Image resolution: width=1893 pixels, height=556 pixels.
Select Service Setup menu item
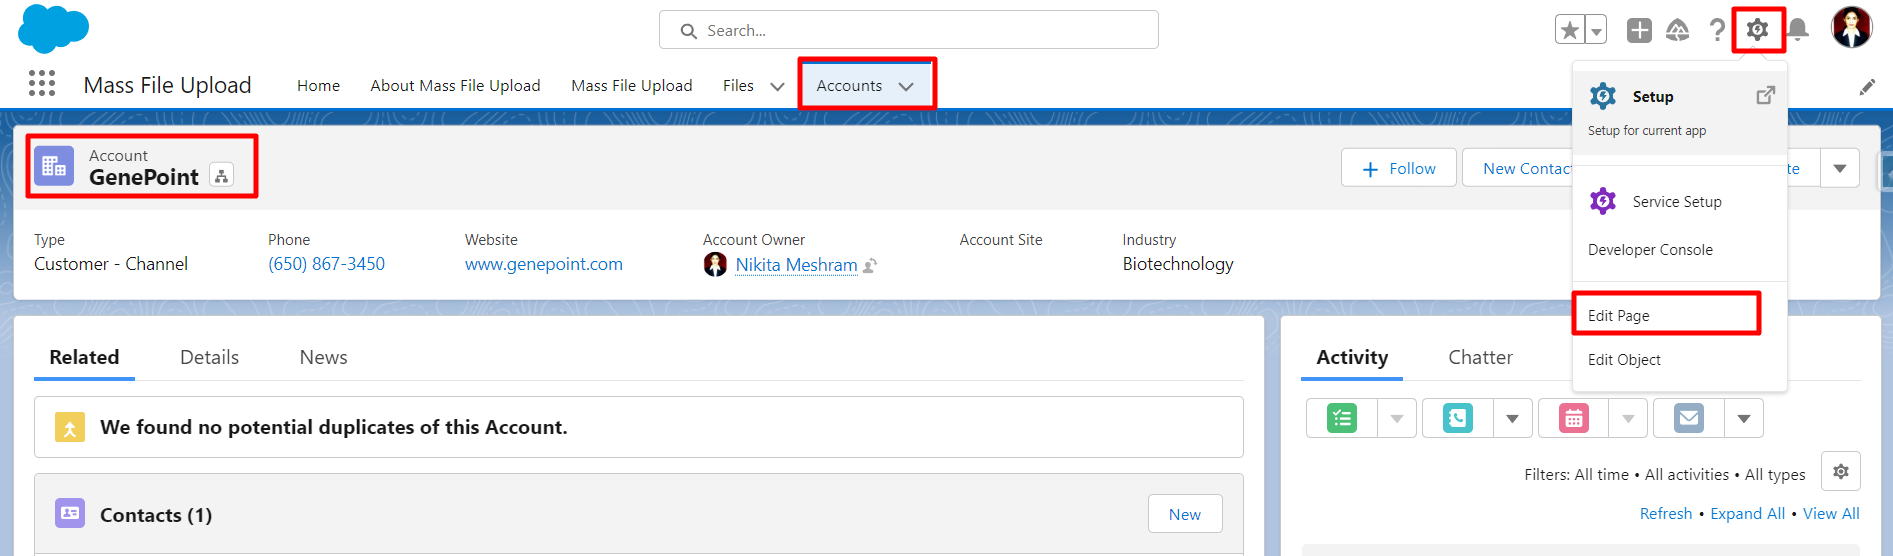point(1680,201)
